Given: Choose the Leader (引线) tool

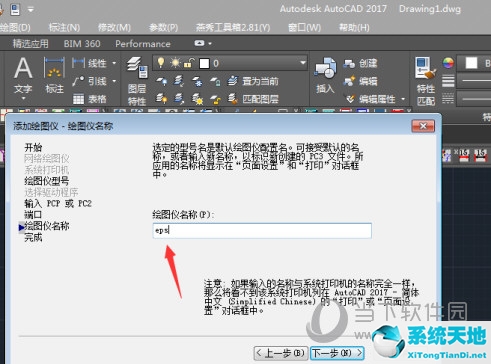Looking at the screenshot, I should (89, 81).
